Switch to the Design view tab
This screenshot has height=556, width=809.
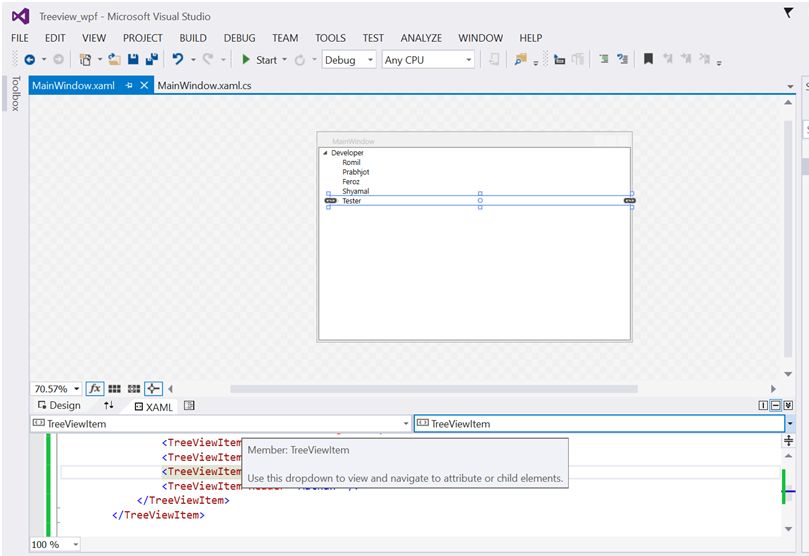point(58,406)
